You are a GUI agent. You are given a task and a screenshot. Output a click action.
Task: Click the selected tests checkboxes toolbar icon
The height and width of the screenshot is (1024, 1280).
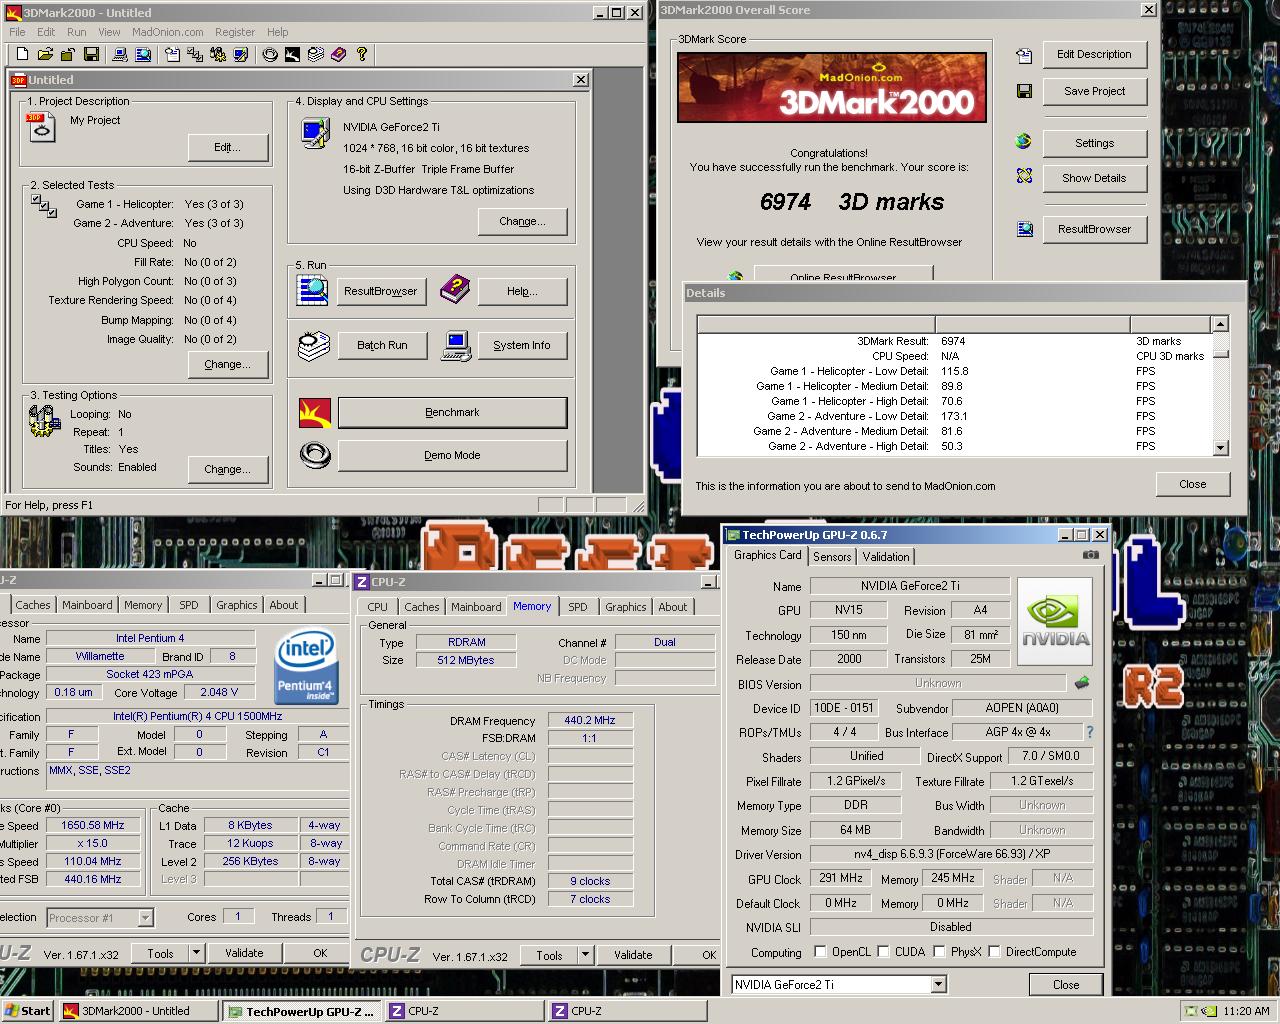pos(195,54)
